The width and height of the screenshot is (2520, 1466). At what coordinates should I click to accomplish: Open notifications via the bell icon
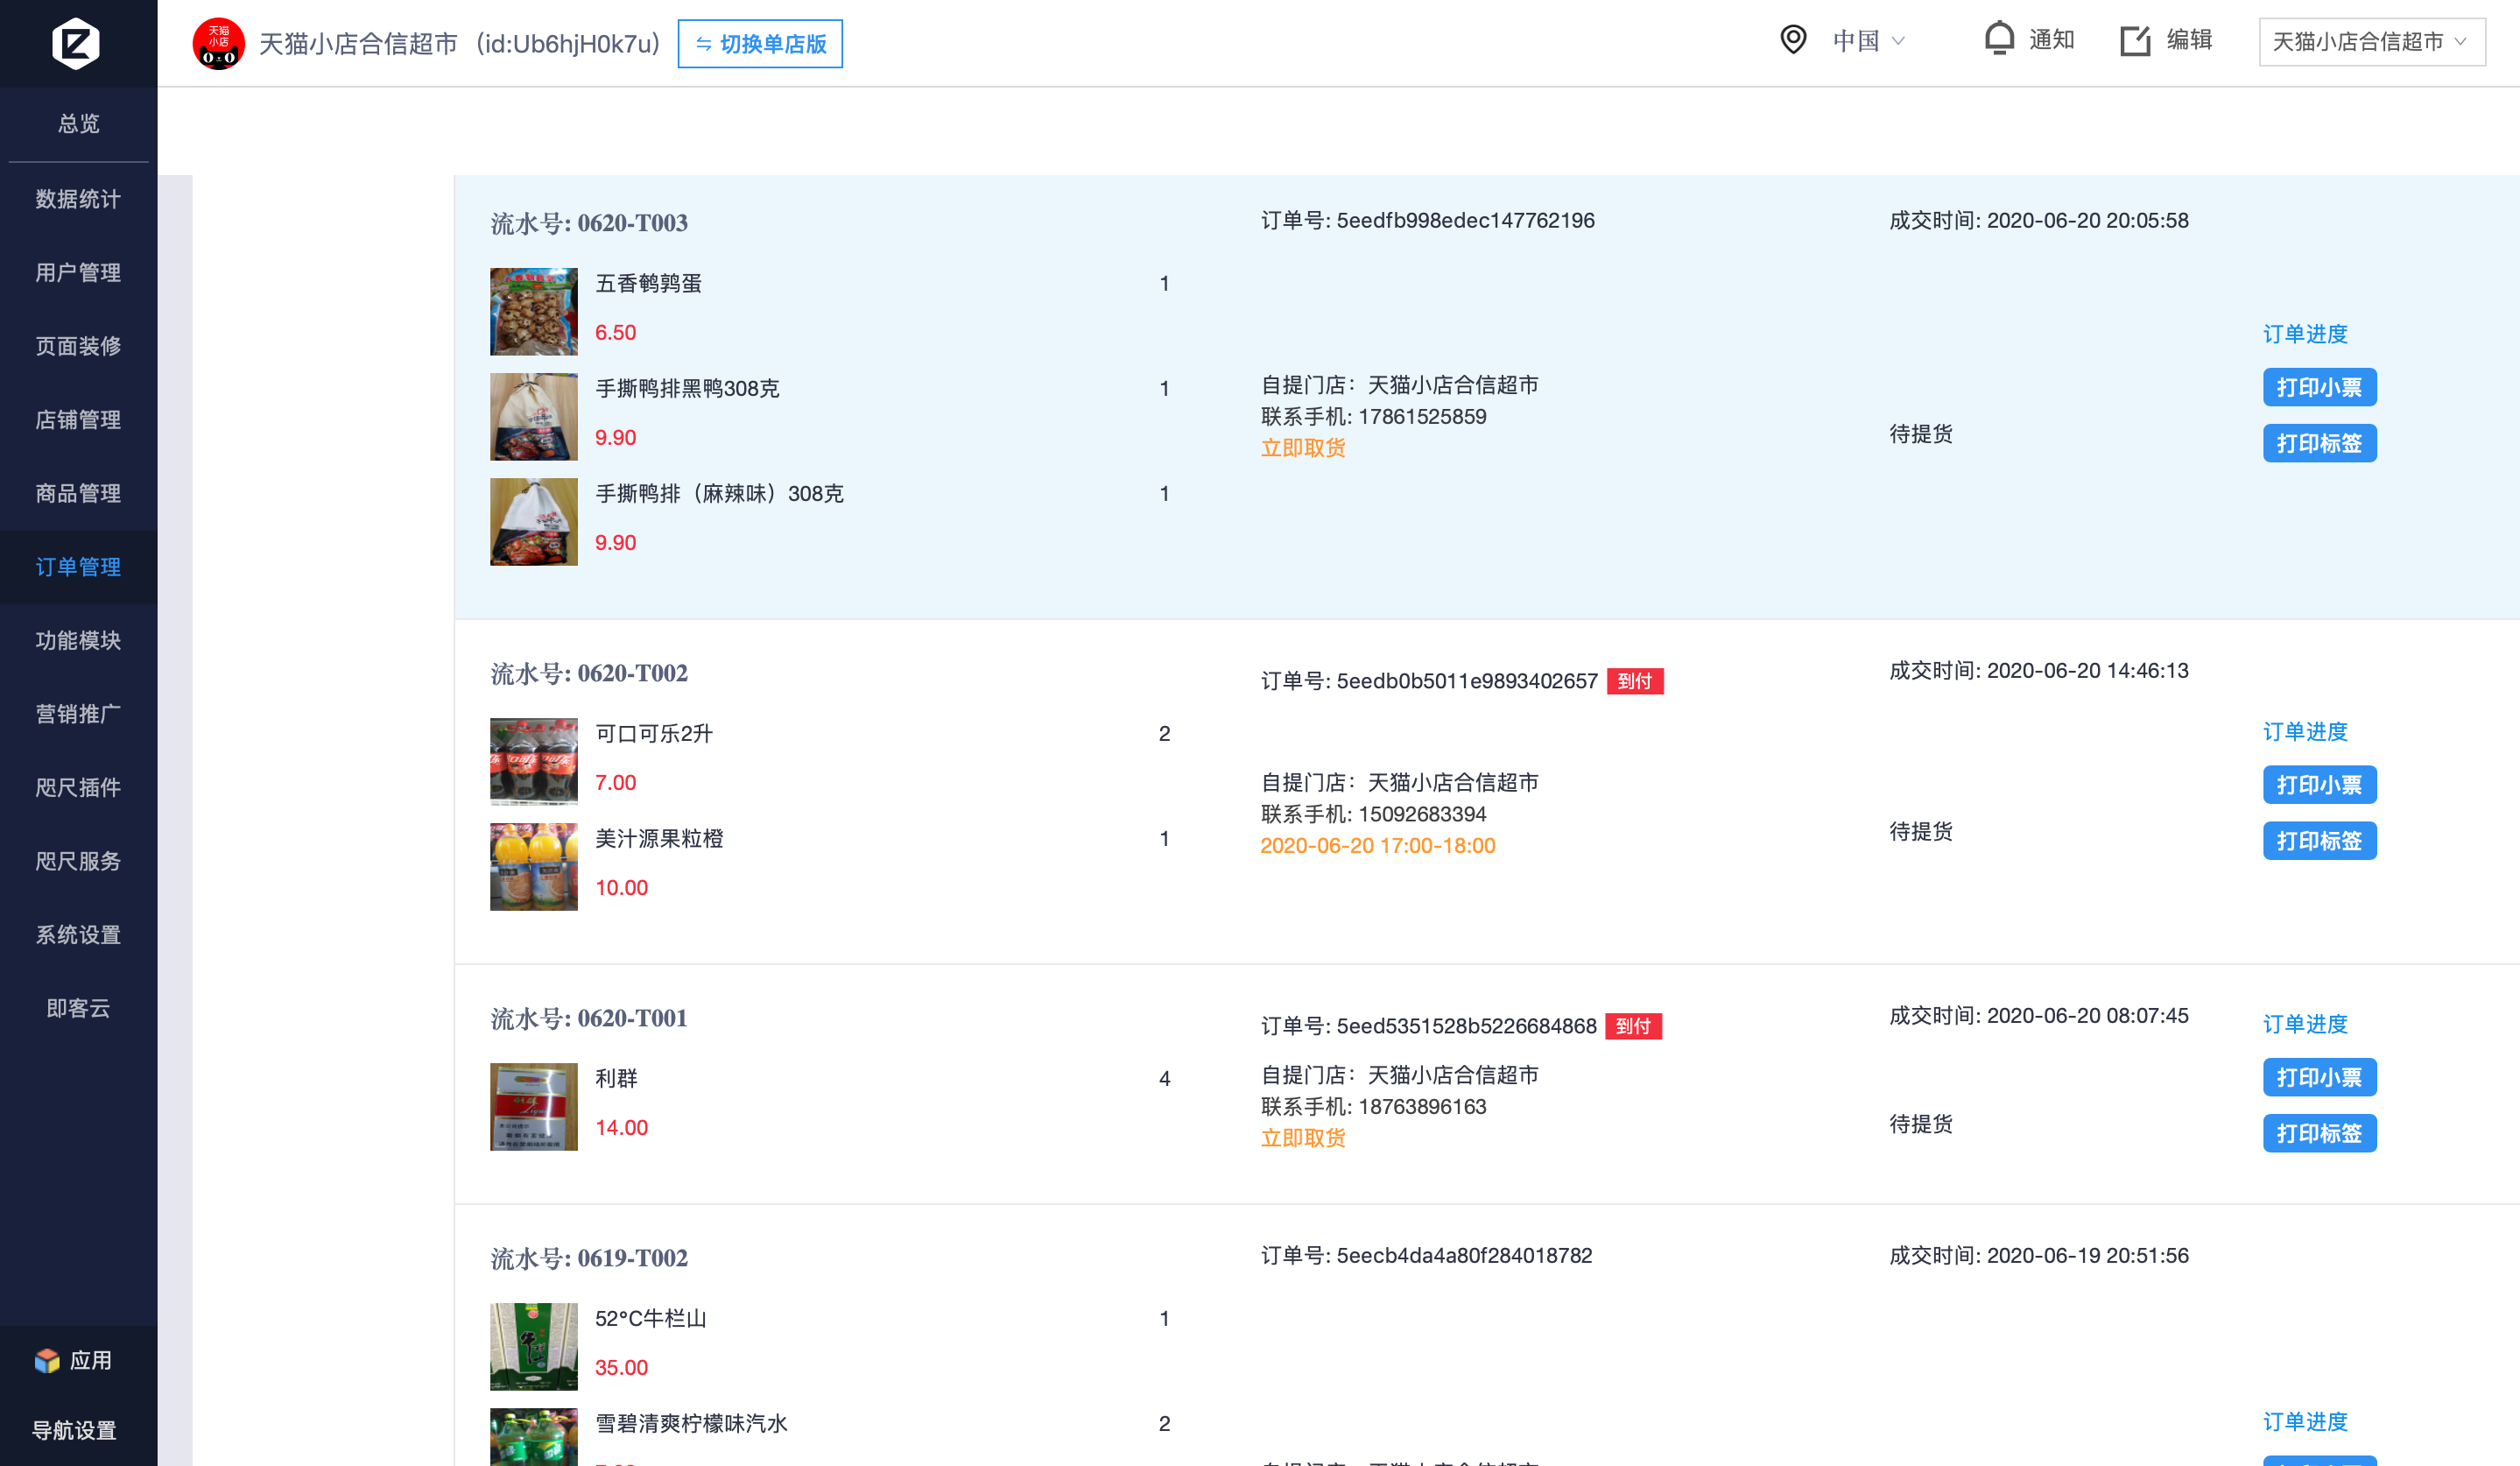[1998, 39]
